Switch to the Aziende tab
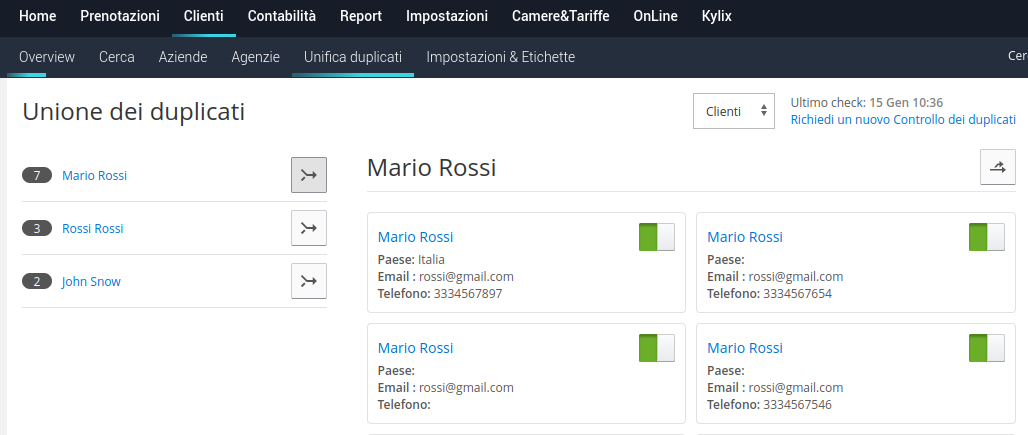This screenshot has height=435, width=1028. pos(183,57)
